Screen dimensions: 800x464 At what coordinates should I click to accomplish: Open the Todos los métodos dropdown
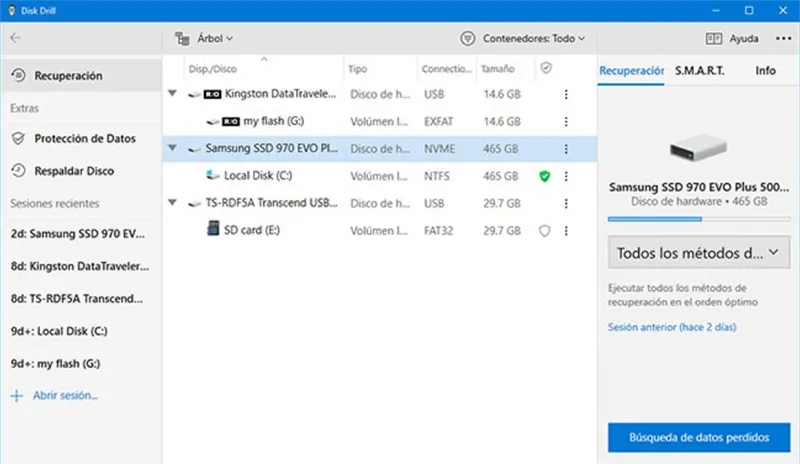698,252
